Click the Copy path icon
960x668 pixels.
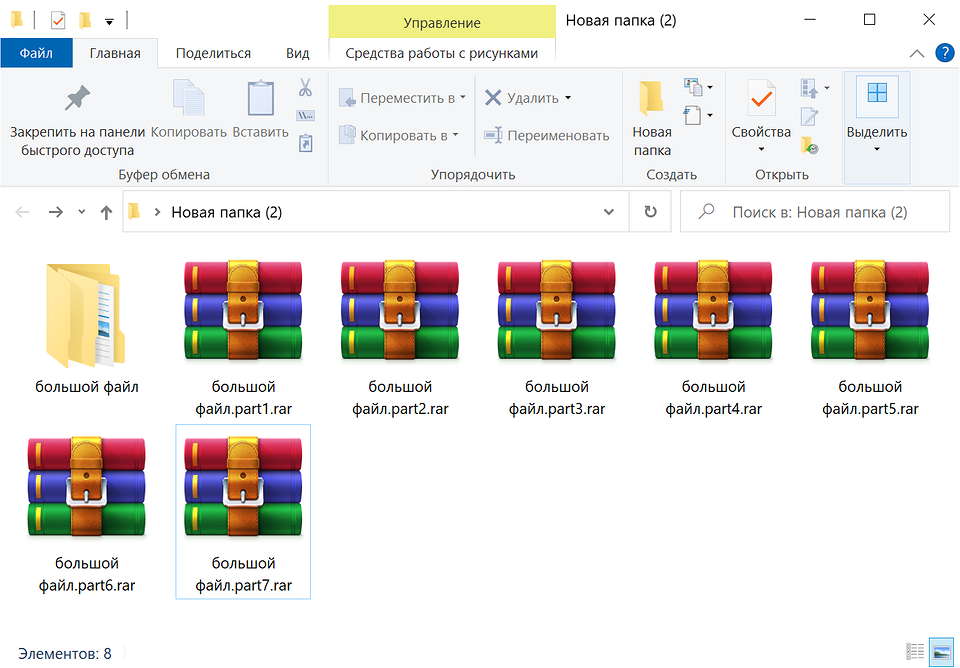click(x=305, y=116)
